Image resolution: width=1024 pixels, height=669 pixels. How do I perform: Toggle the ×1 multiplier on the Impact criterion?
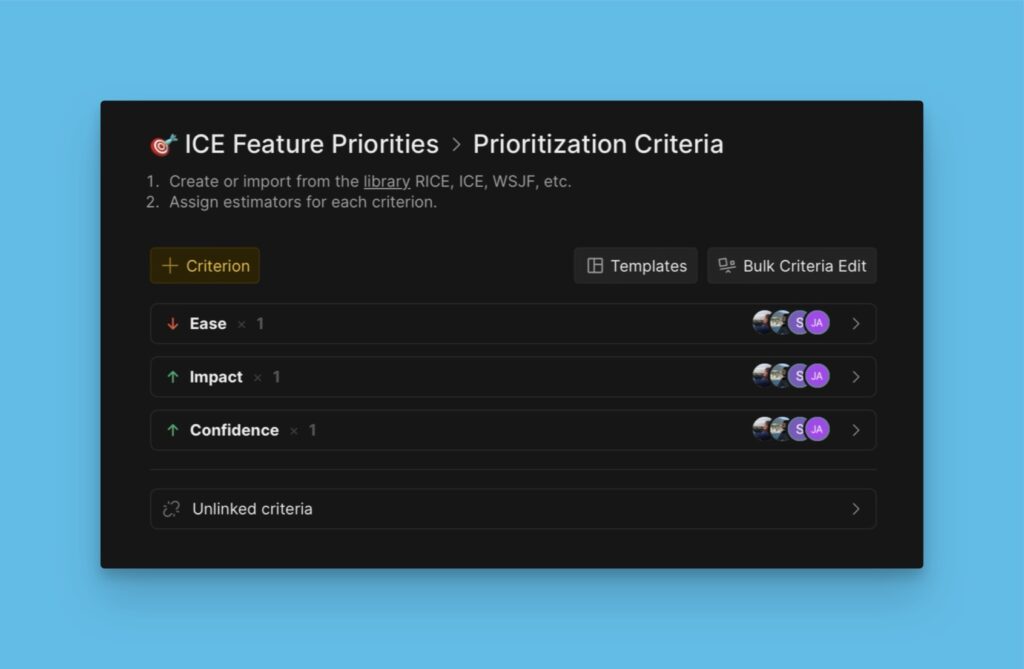pos(268,377)
